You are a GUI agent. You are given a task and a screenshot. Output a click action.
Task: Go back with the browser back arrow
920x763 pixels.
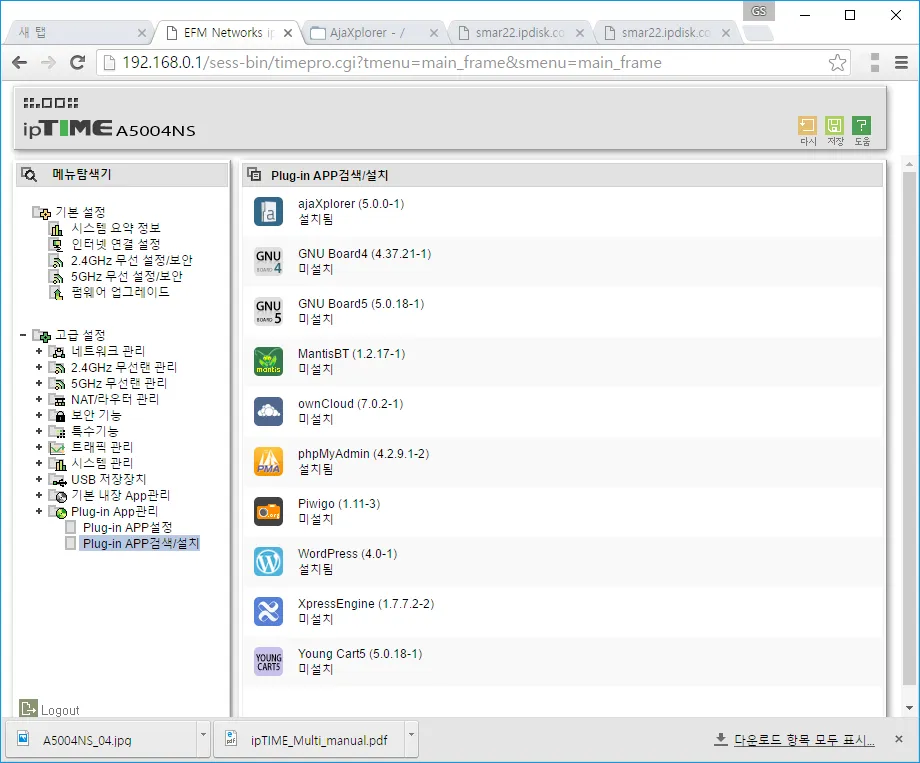click(x=19, y=62)
